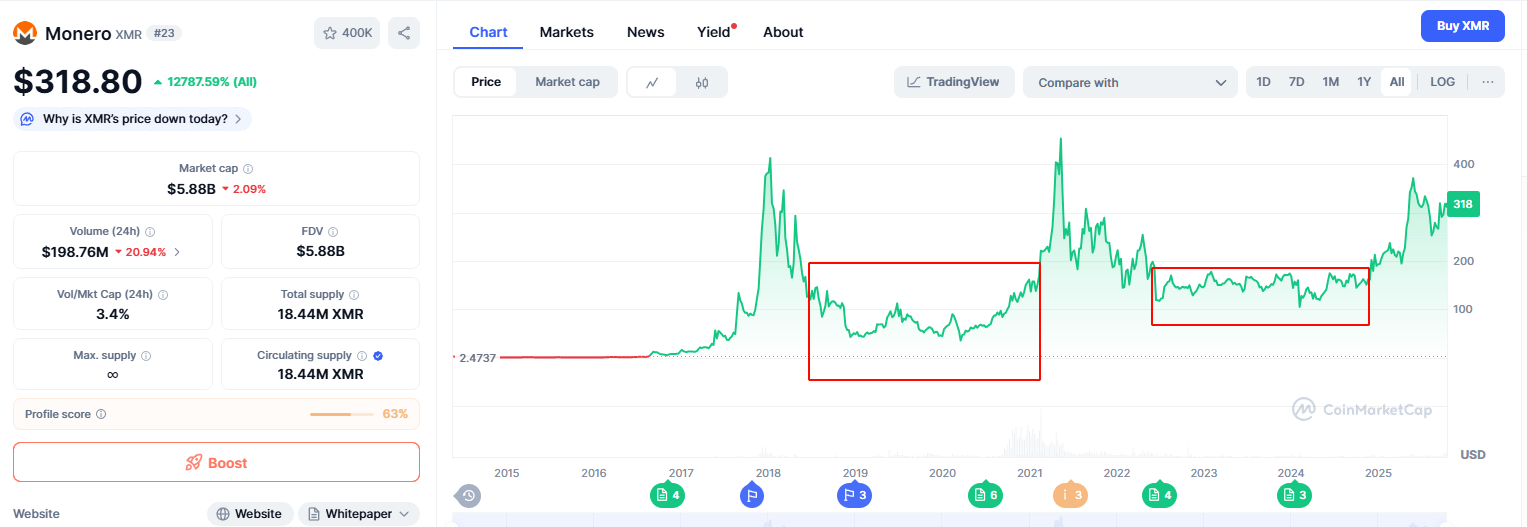This screenshot has width=1527, height=527.
Task: Select the line chart view icon
Action: (x=652, y=82)
